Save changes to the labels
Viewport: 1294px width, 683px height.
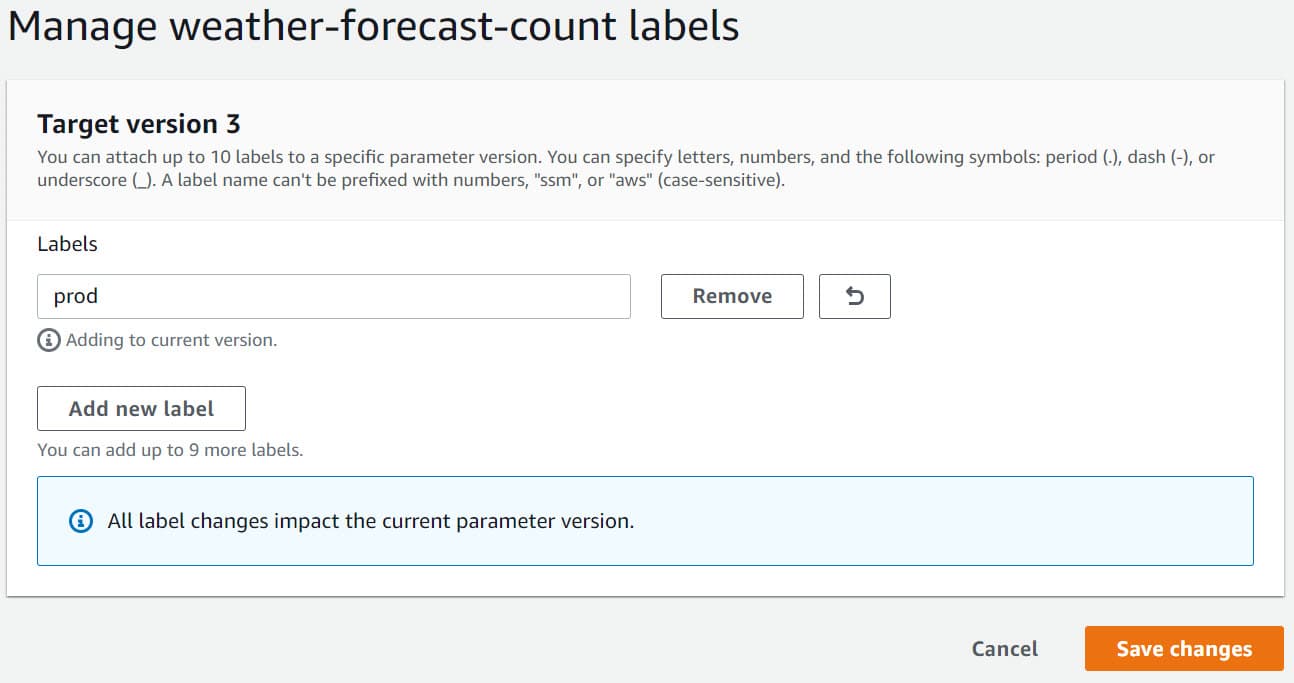click(1183, 649)
